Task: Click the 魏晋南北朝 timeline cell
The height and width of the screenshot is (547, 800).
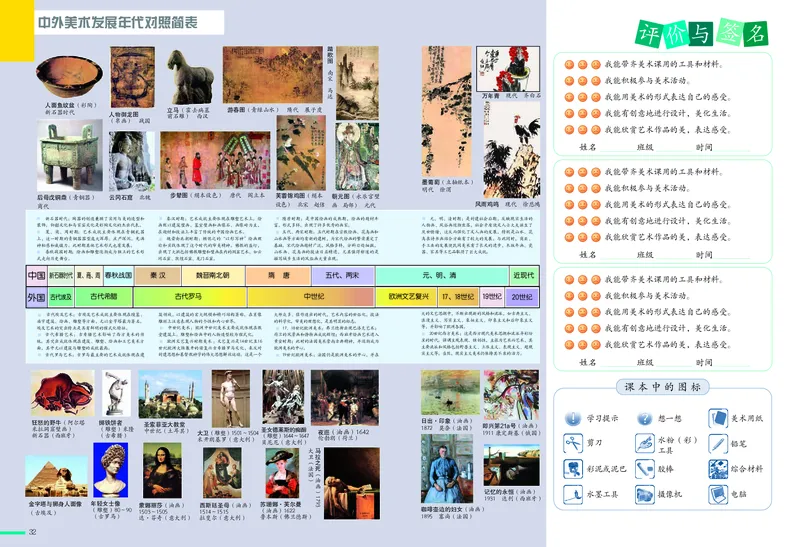Action: point(213,276)
